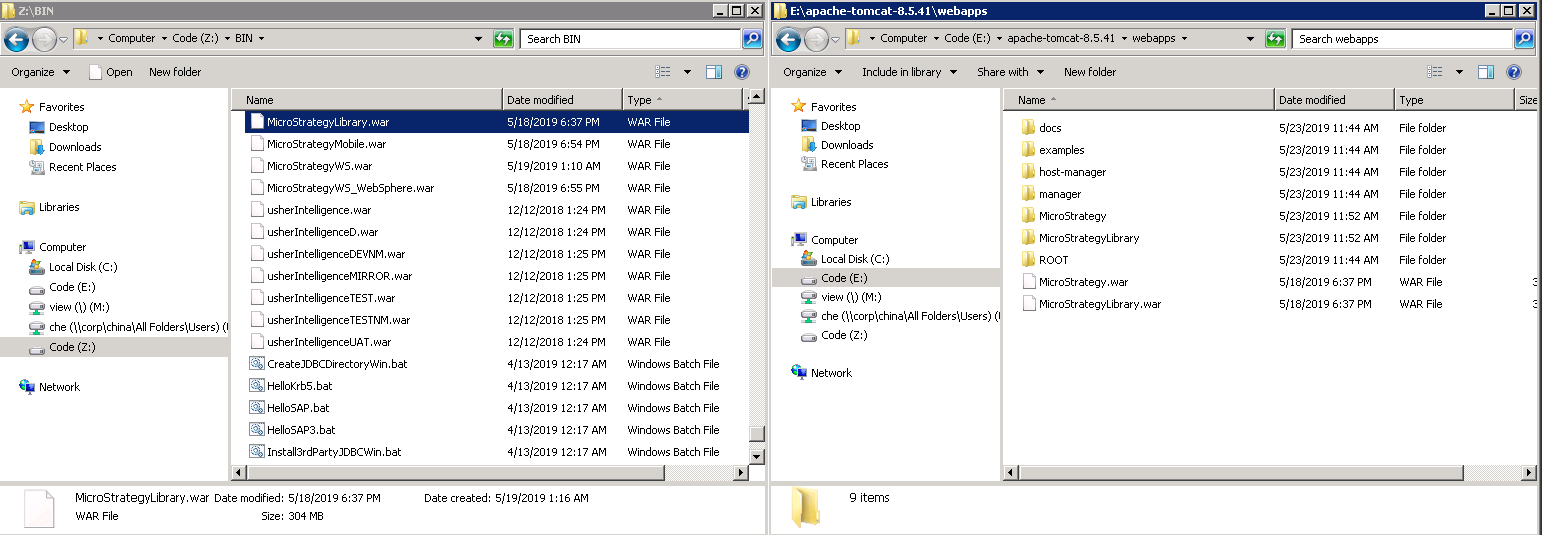Sort BIN files by Type column
The image size is (1542, 535).
pos(681,100)
